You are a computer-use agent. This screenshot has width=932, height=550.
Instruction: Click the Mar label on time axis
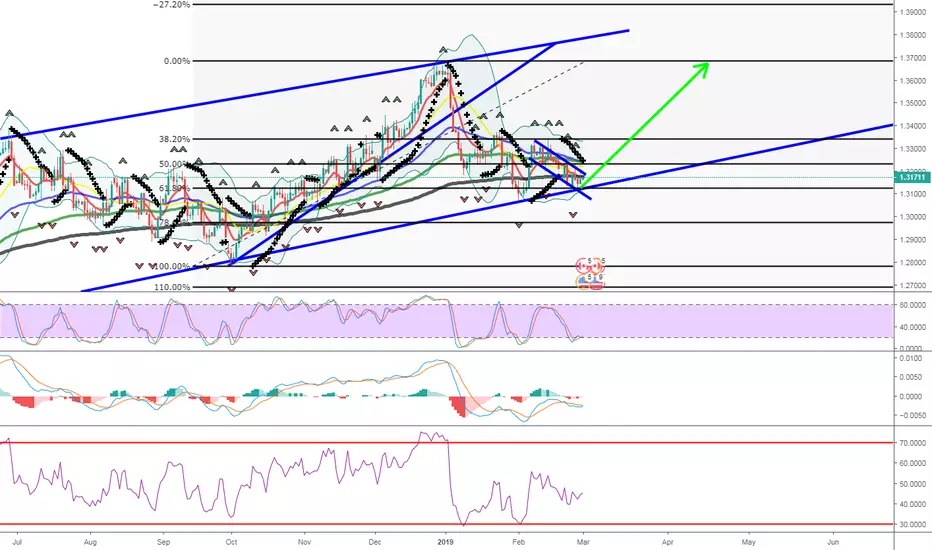583,542
